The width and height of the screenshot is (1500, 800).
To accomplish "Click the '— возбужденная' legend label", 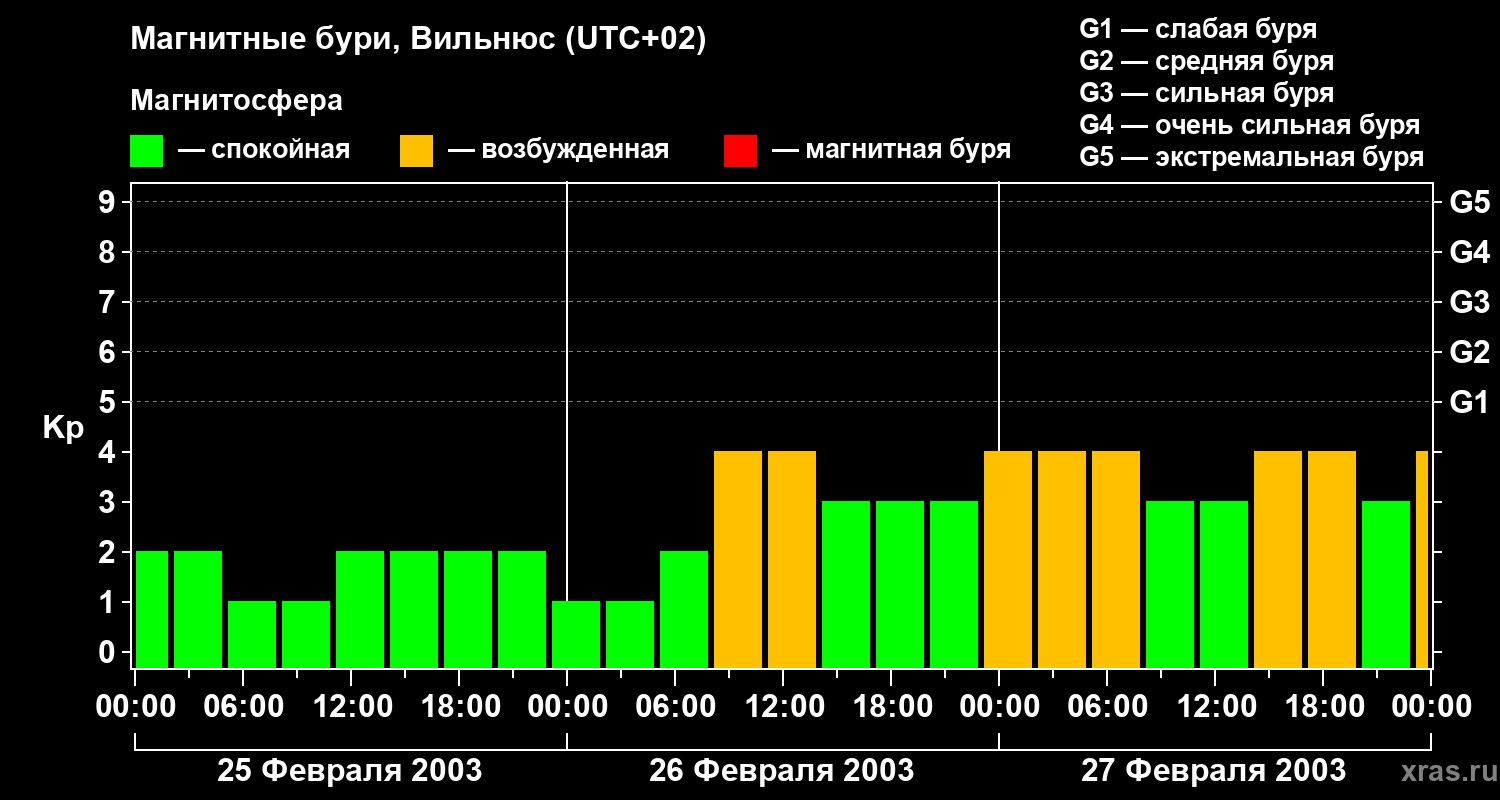I will [558, 150].
